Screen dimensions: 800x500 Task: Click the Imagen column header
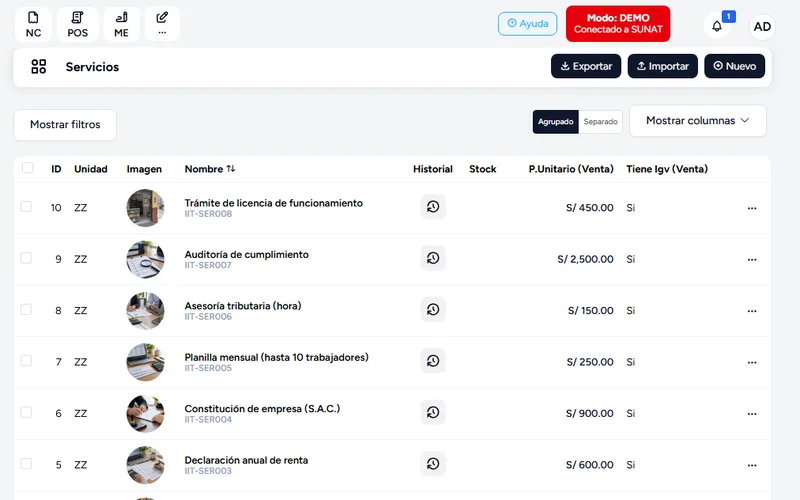point(144,169)
